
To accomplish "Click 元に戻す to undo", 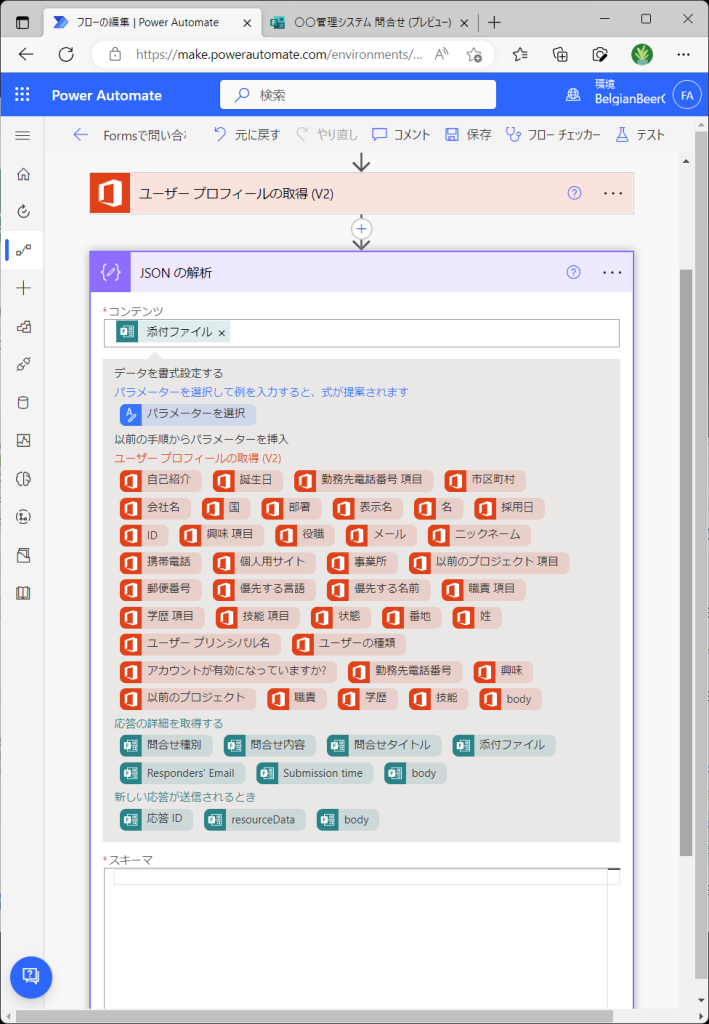I will click(247, 135).
